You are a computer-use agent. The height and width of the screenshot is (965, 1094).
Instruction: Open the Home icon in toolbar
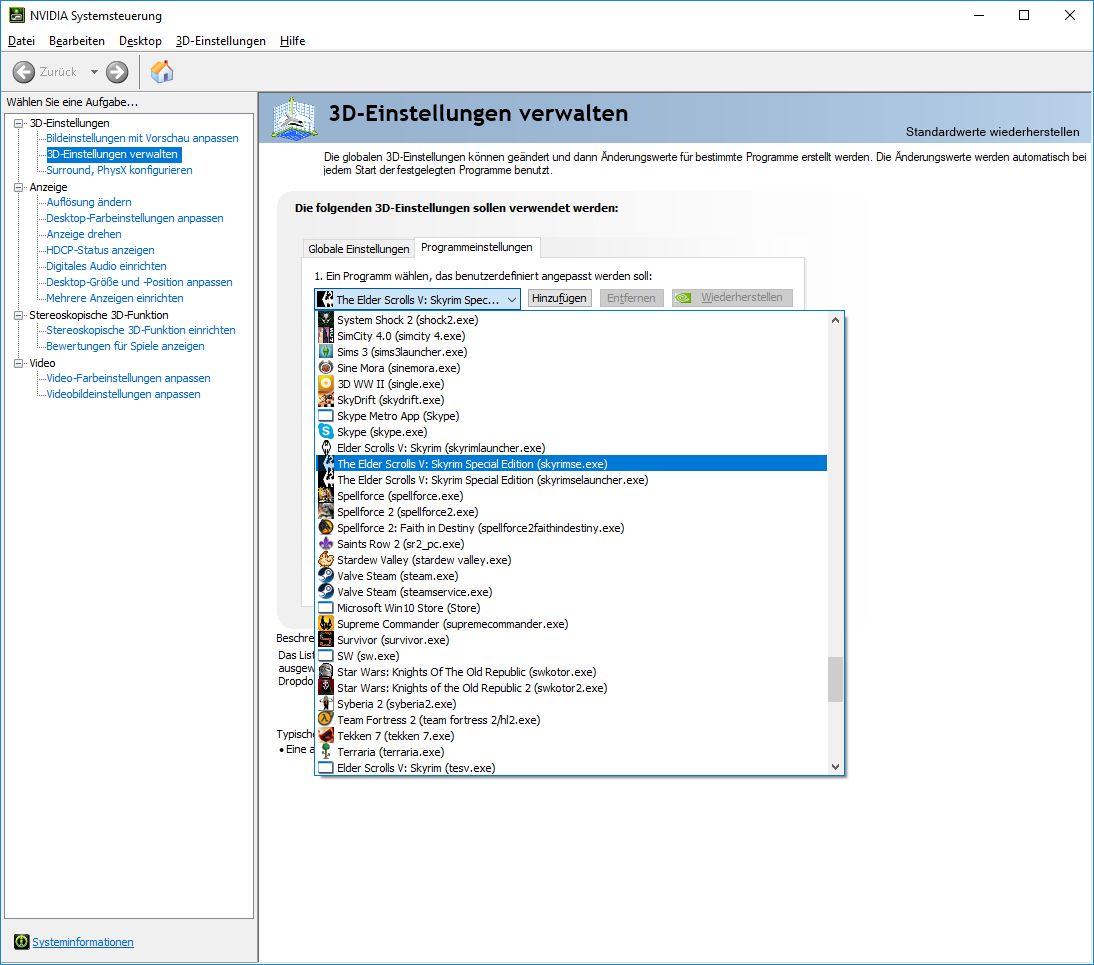(162, 71)
